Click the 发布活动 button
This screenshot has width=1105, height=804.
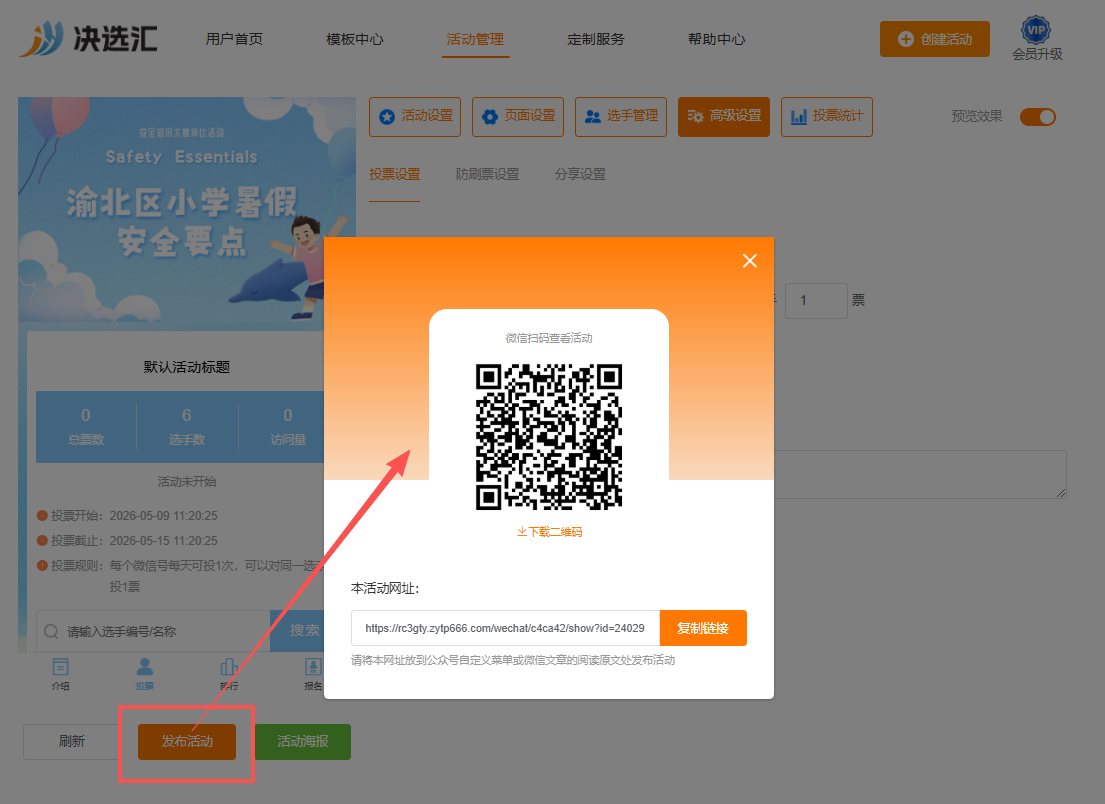click(187, 741)
